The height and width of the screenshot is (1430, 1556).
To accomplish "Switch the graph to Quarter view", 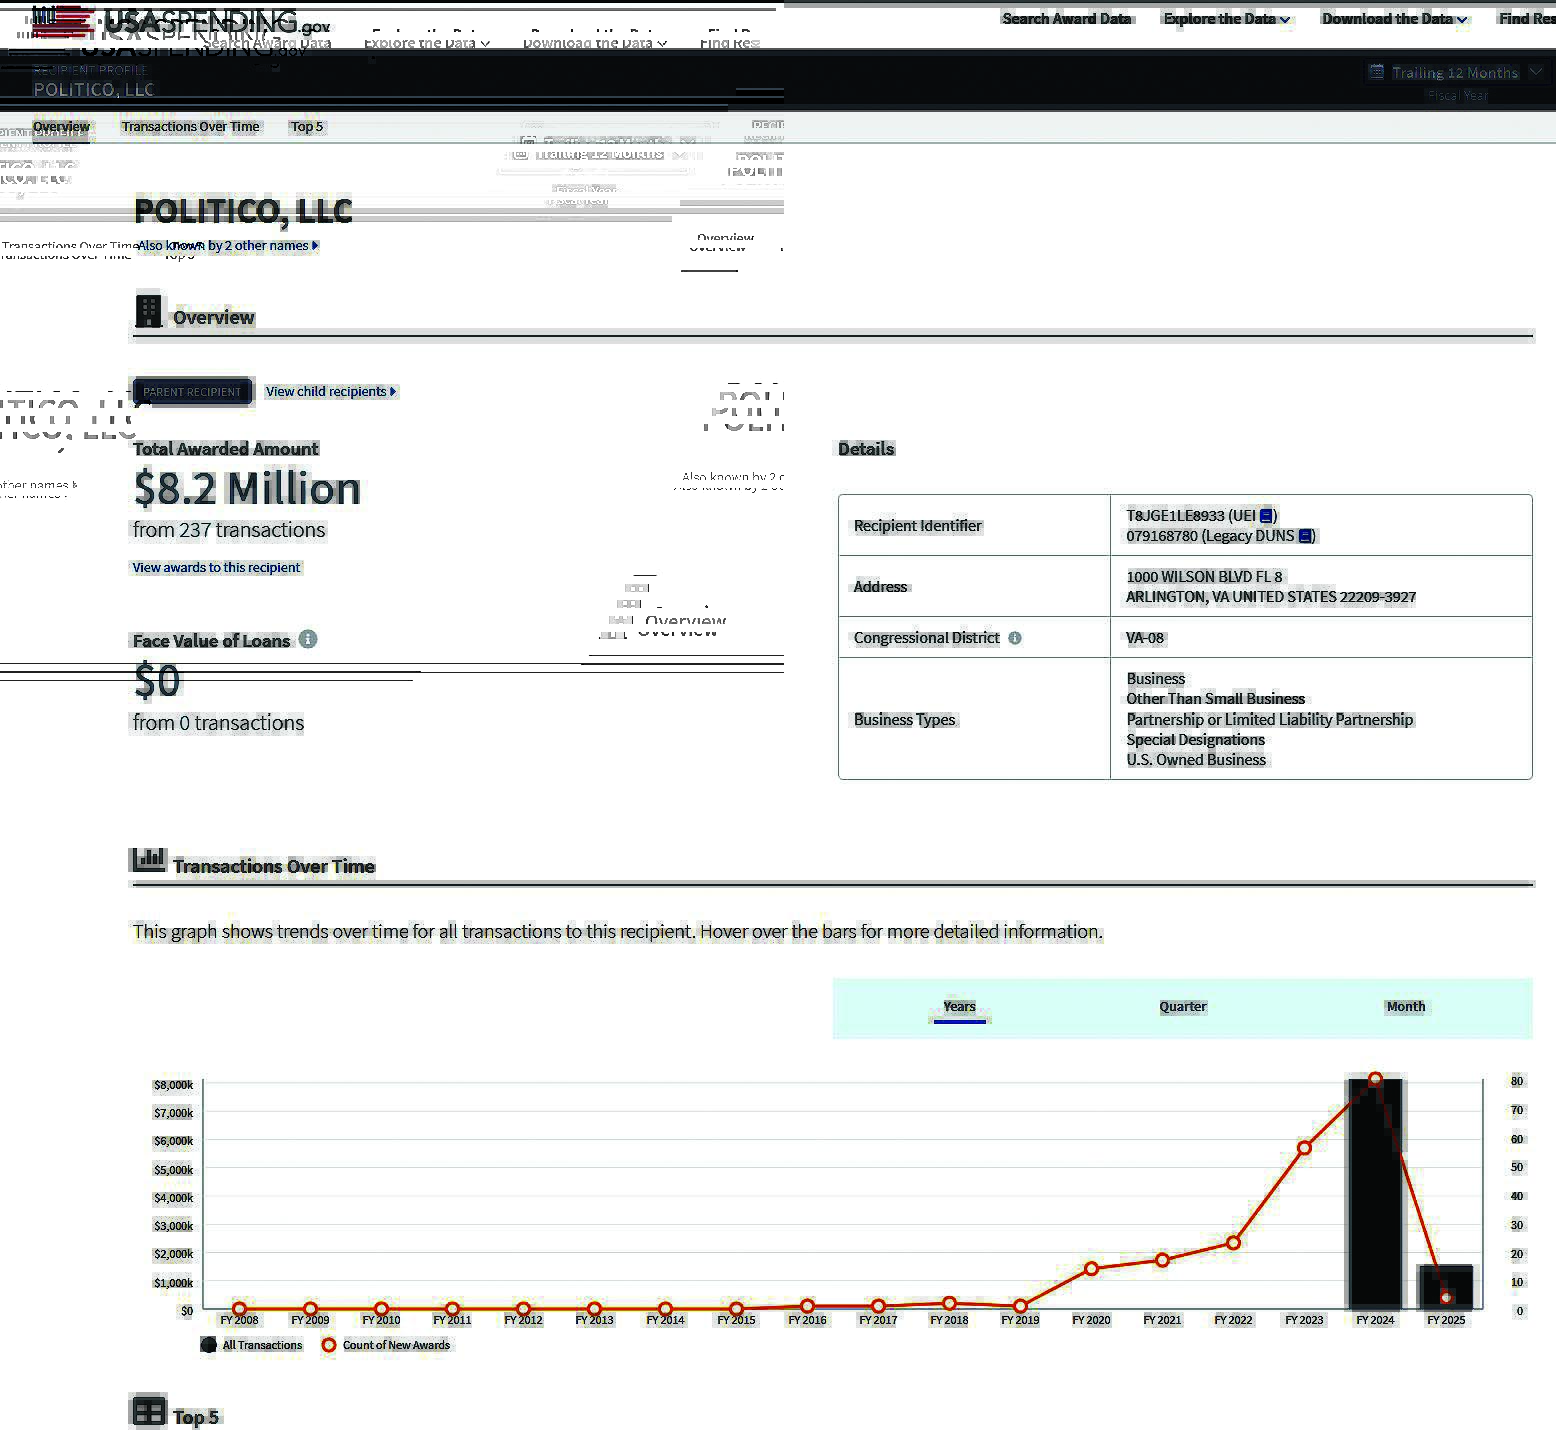I will click(x=1183, y=1007).
